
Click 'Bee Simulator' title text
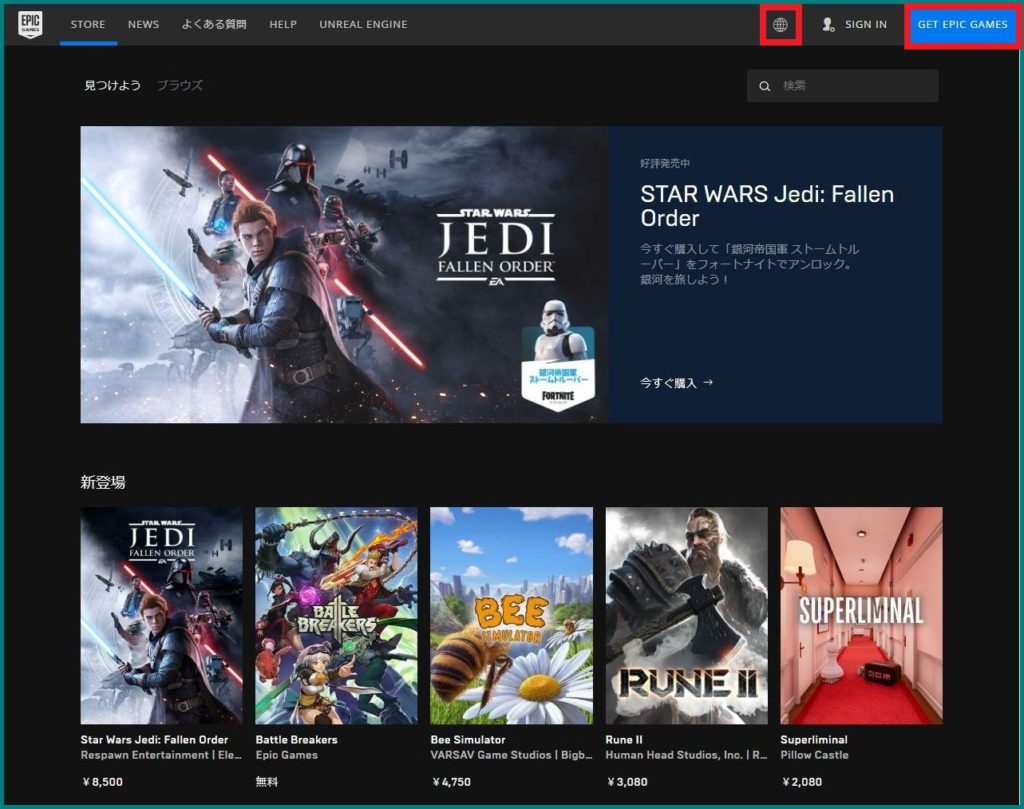[x=468, y=740]
